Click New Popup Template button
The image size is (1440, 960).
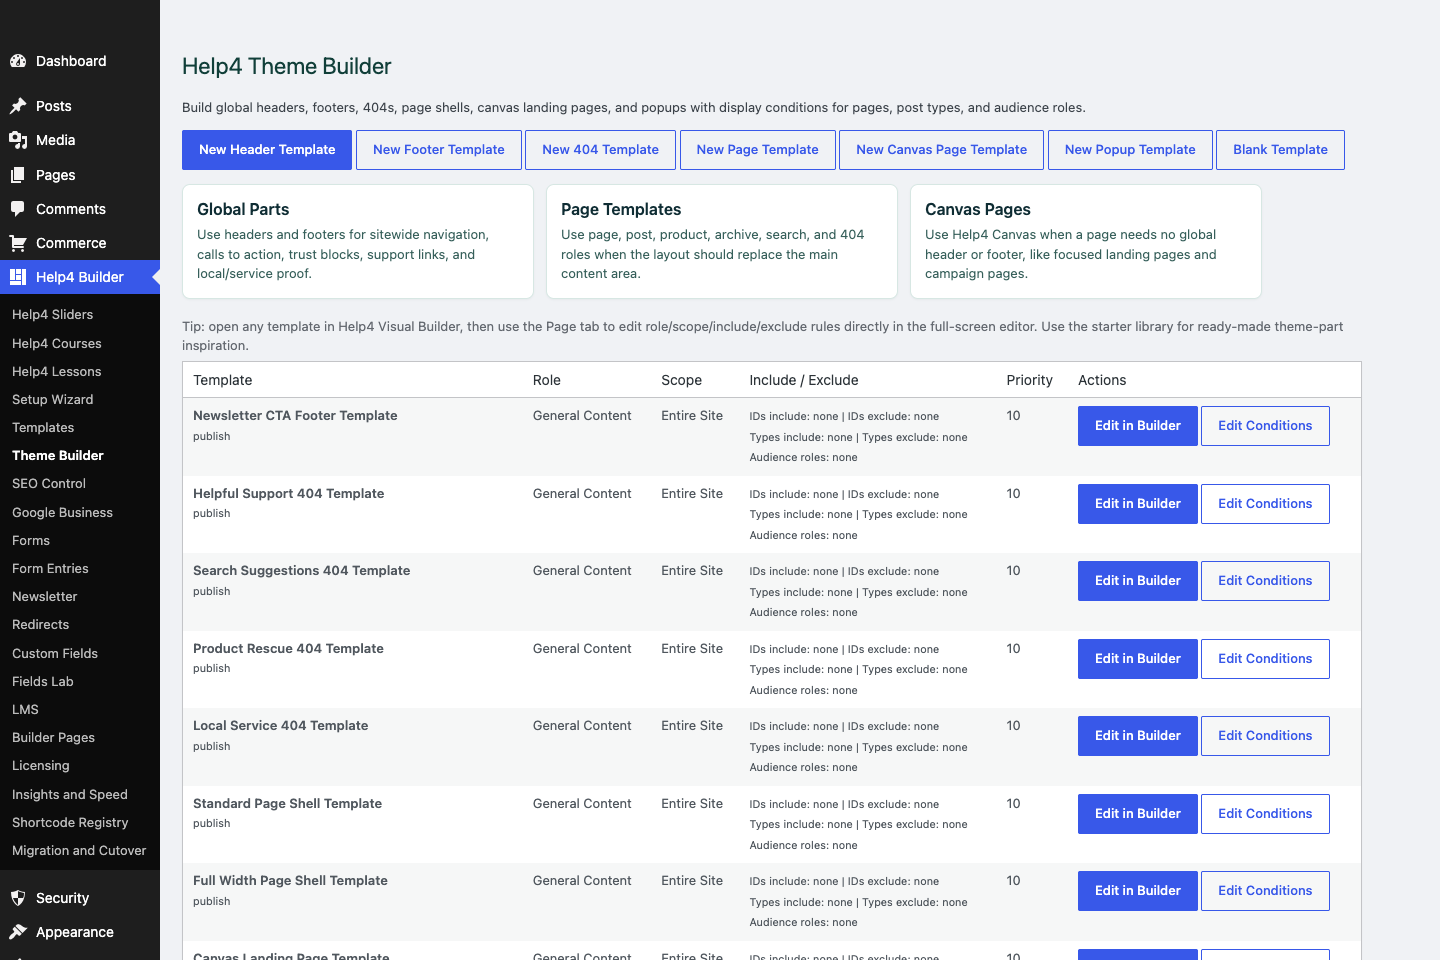click(x=1130, y=150)
